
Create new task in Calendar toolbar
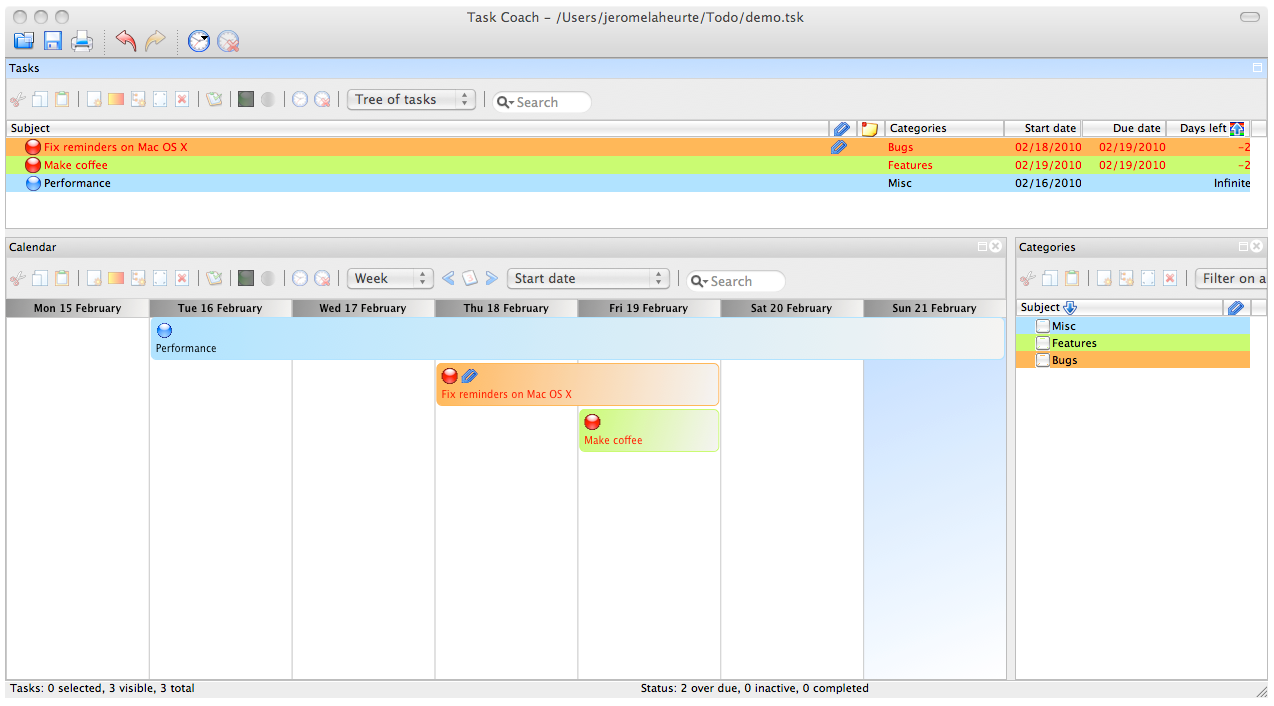[94, 279]
